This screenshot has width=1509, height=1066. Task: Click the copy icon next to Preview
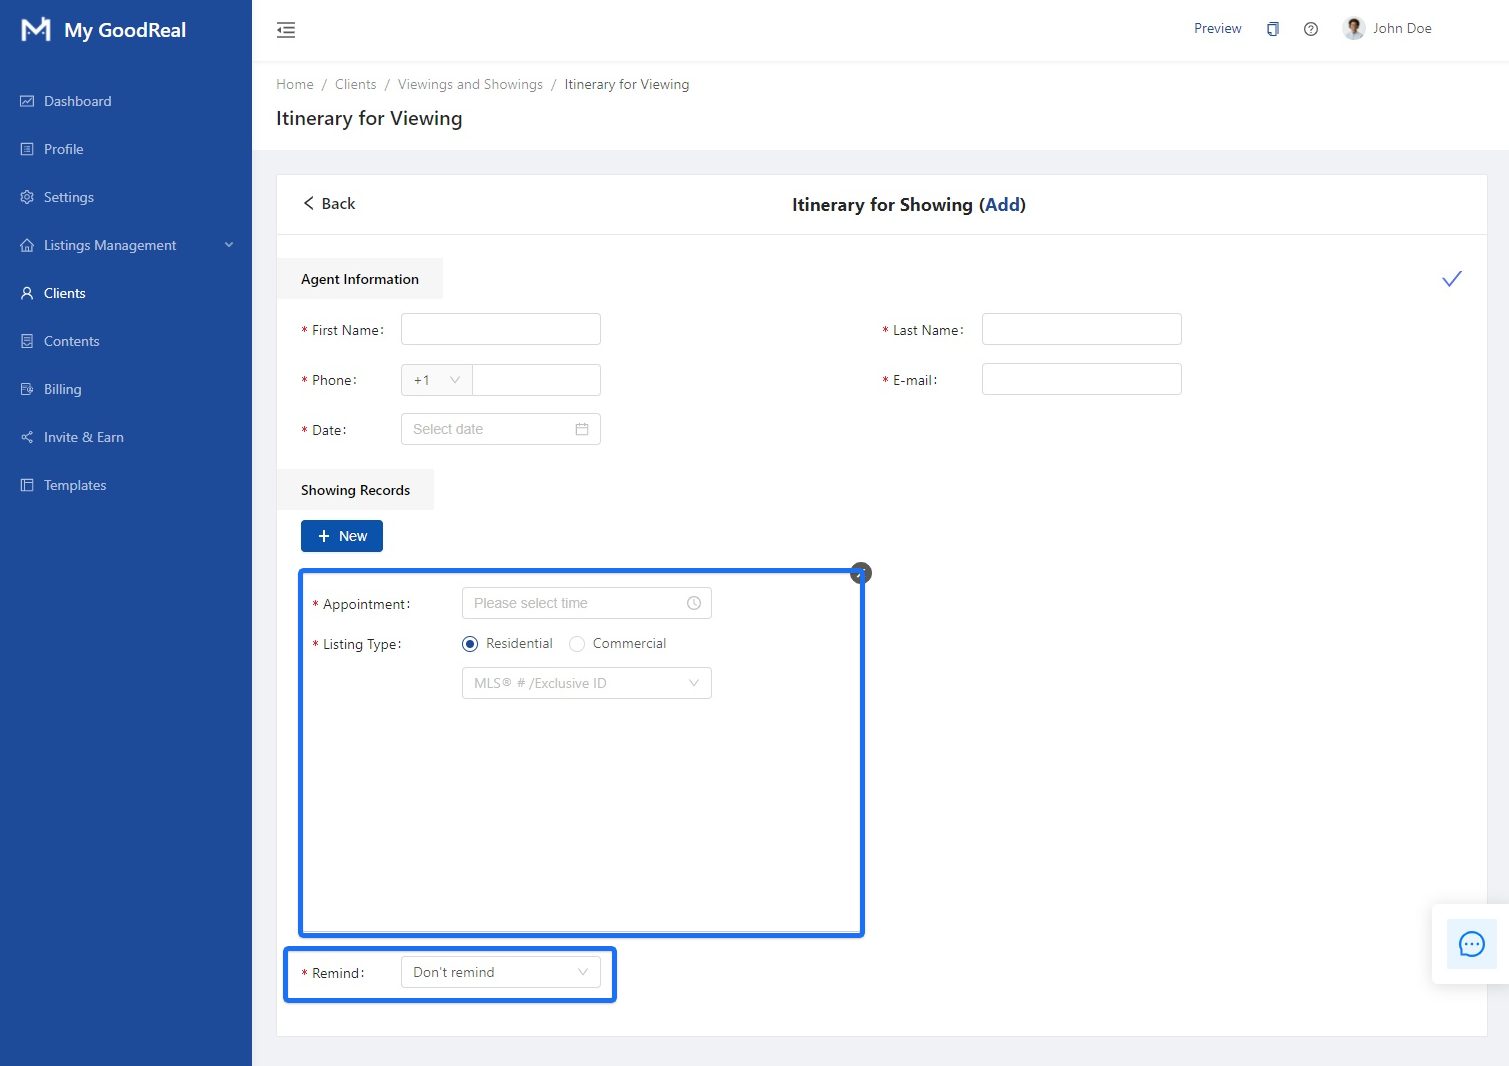[1272, 29]
